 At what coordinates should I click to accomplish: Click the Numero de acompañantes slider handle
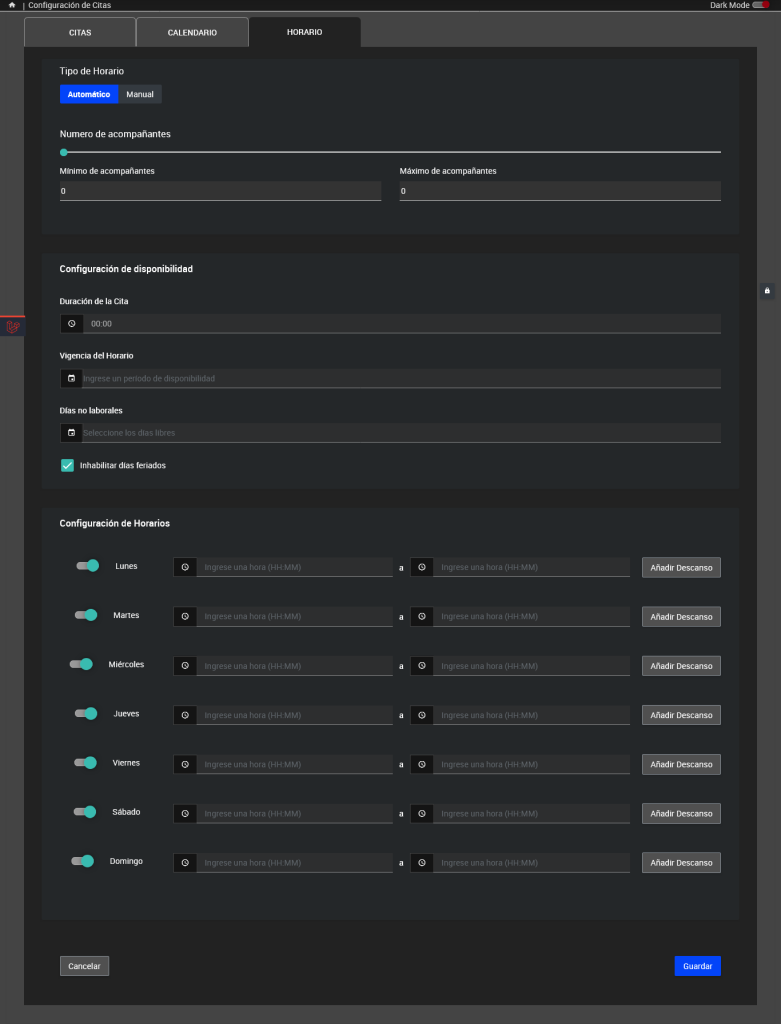pos(64,152)
